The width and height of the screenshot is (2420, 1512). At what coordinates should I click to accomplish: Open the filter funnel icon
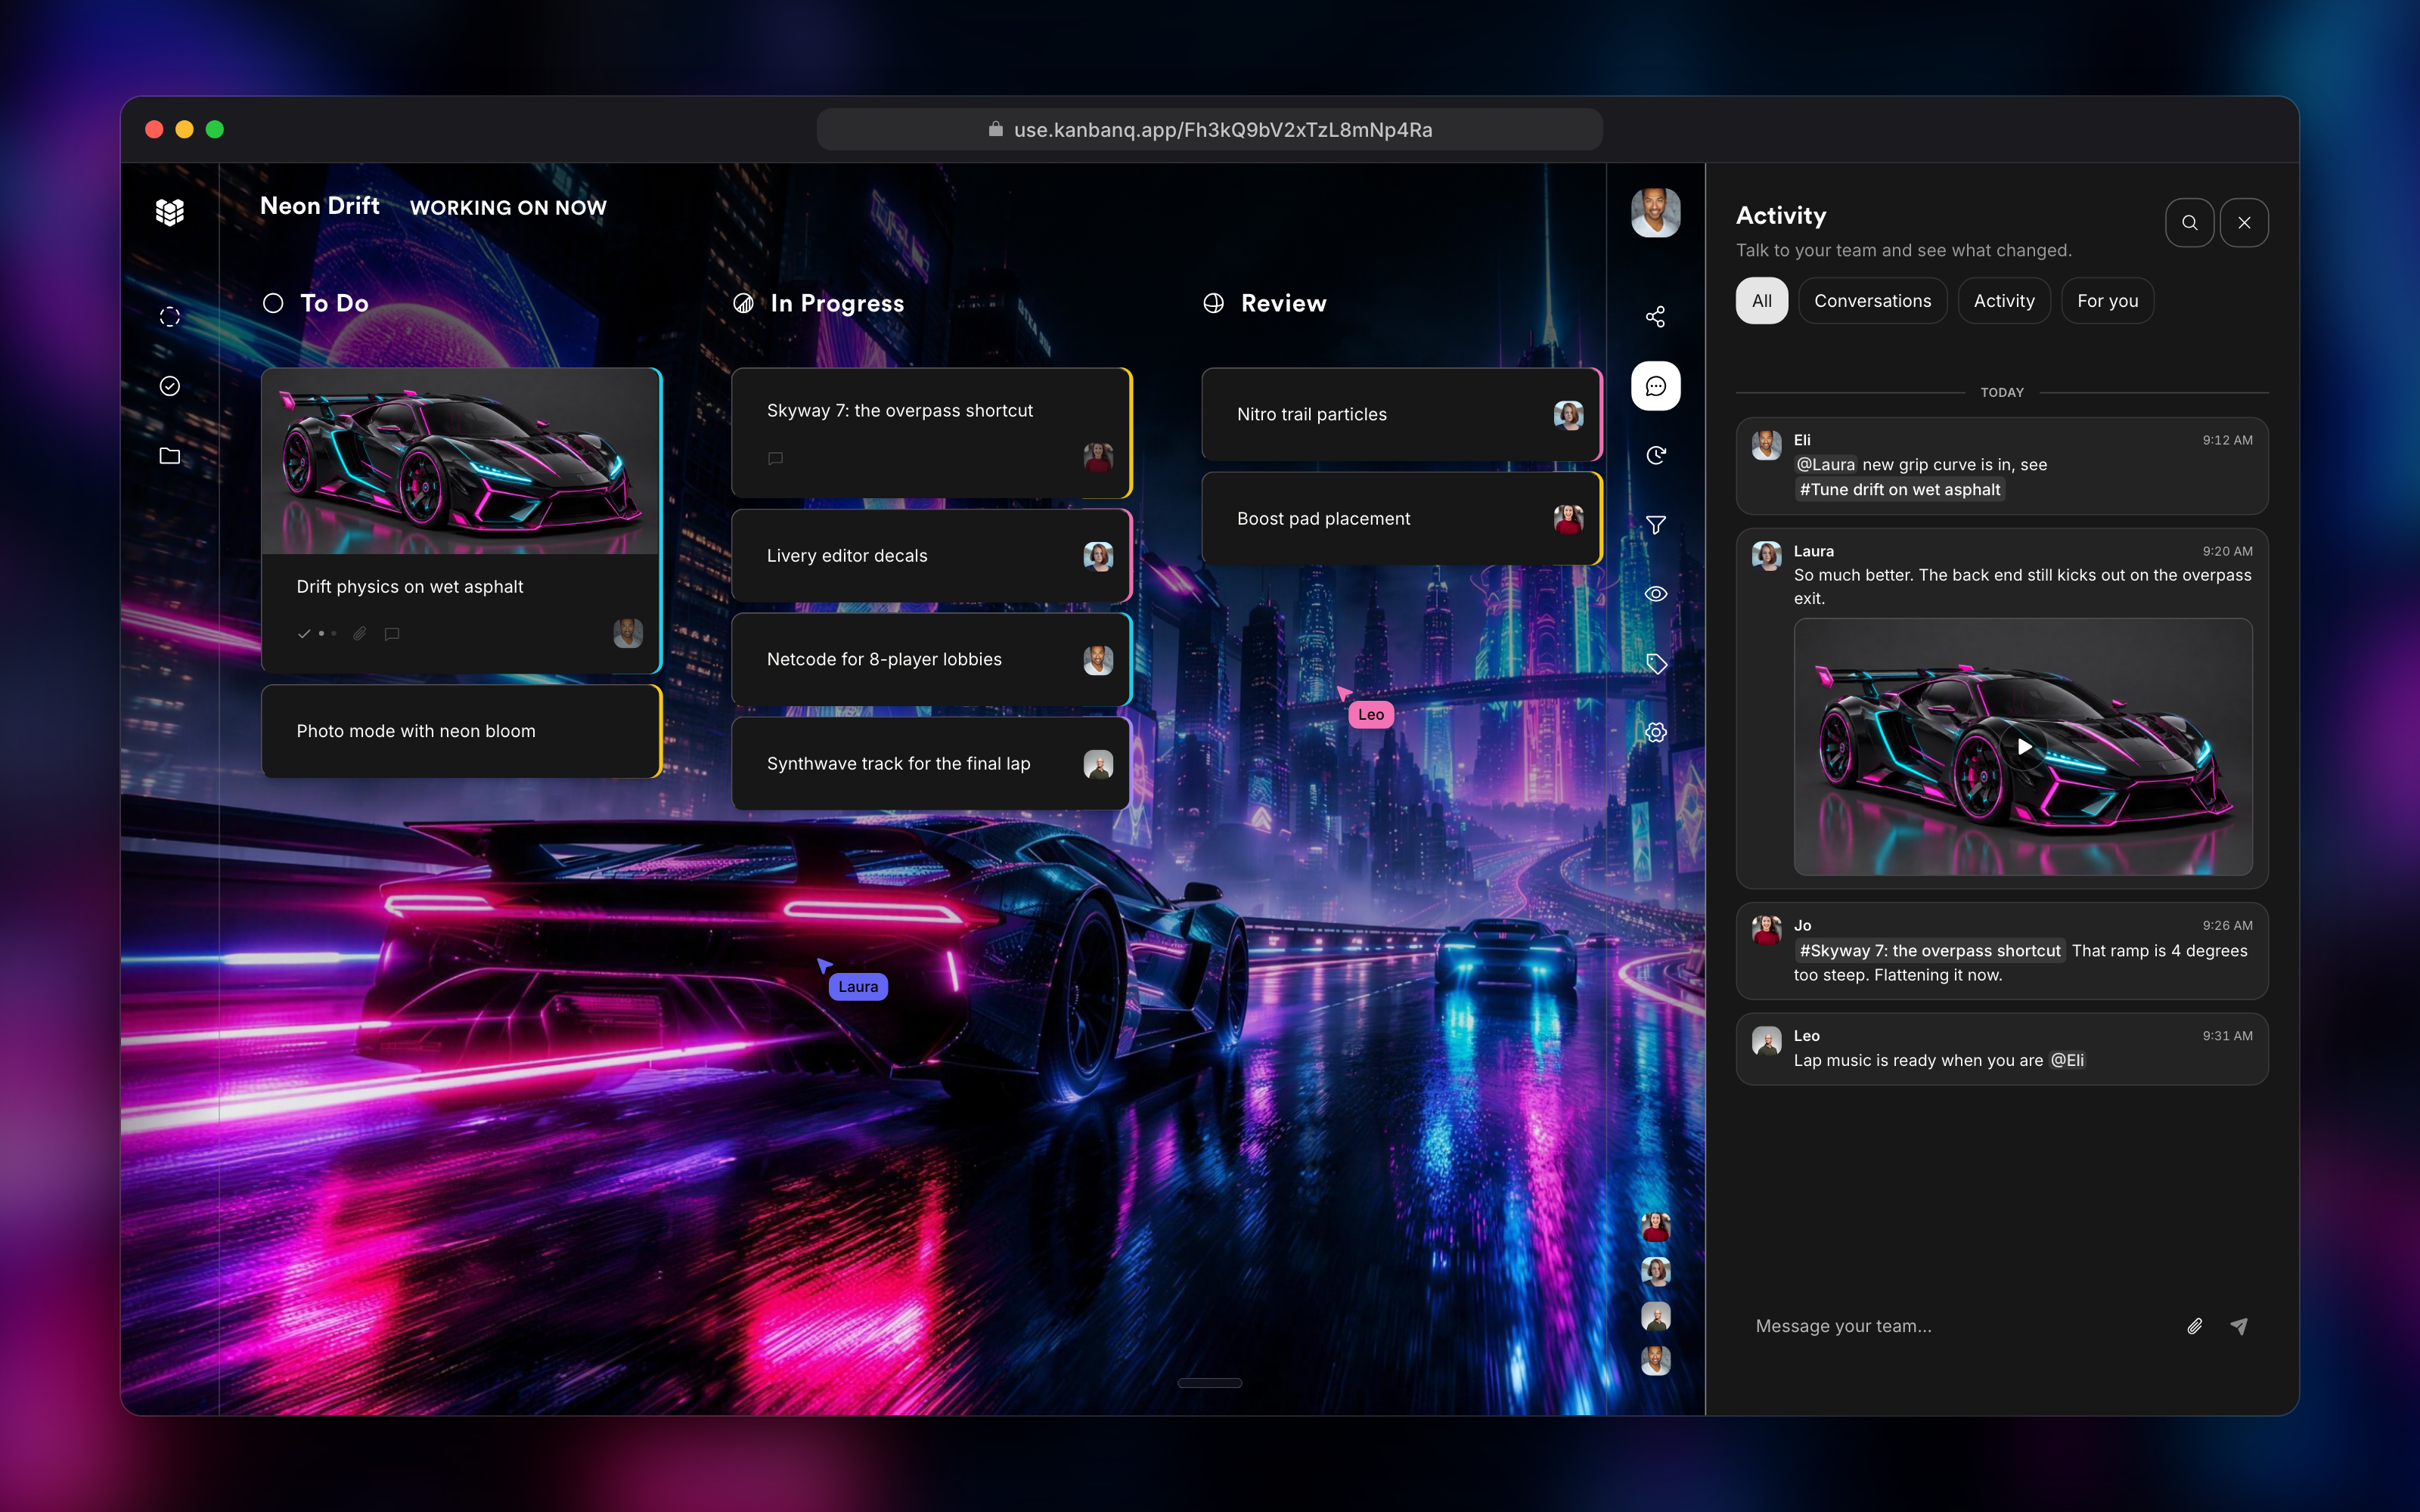click(x=1656, y=525)
